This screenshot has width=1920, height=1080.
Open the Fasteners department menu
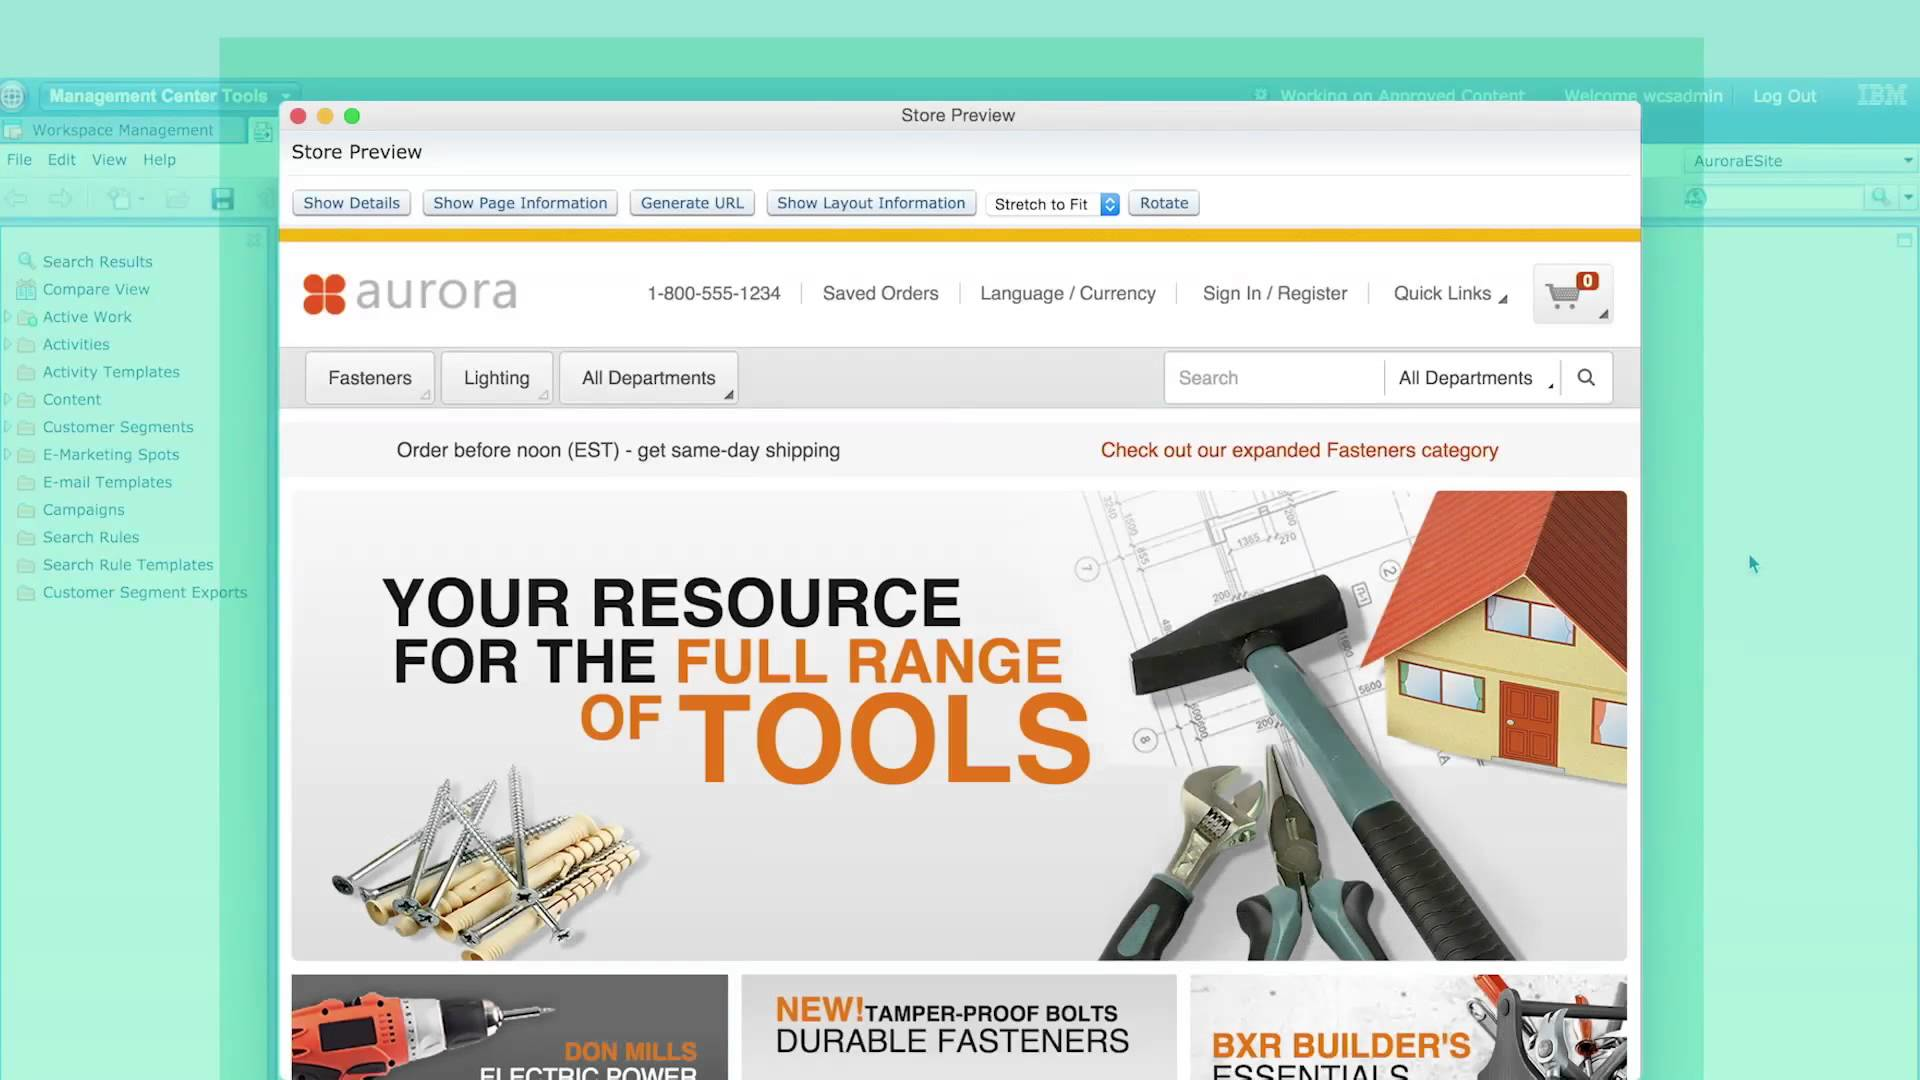370,378
